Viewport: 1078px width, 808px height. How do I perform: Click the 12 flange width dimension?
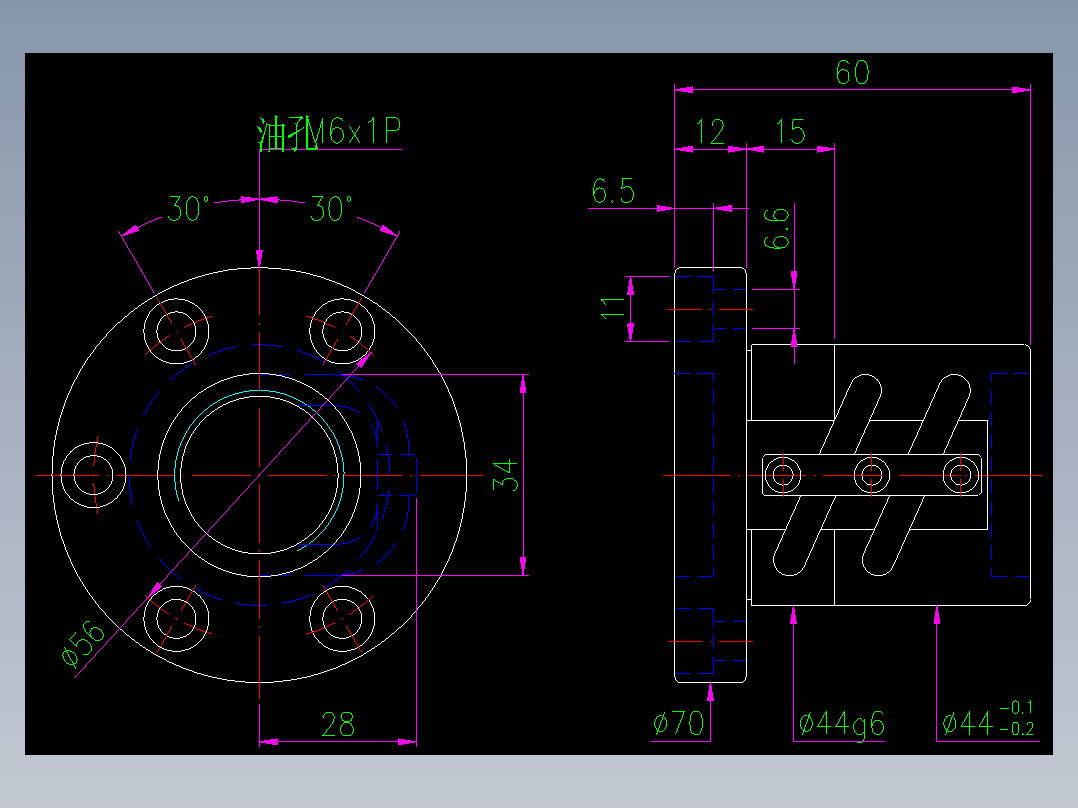(x=710, y=132)
